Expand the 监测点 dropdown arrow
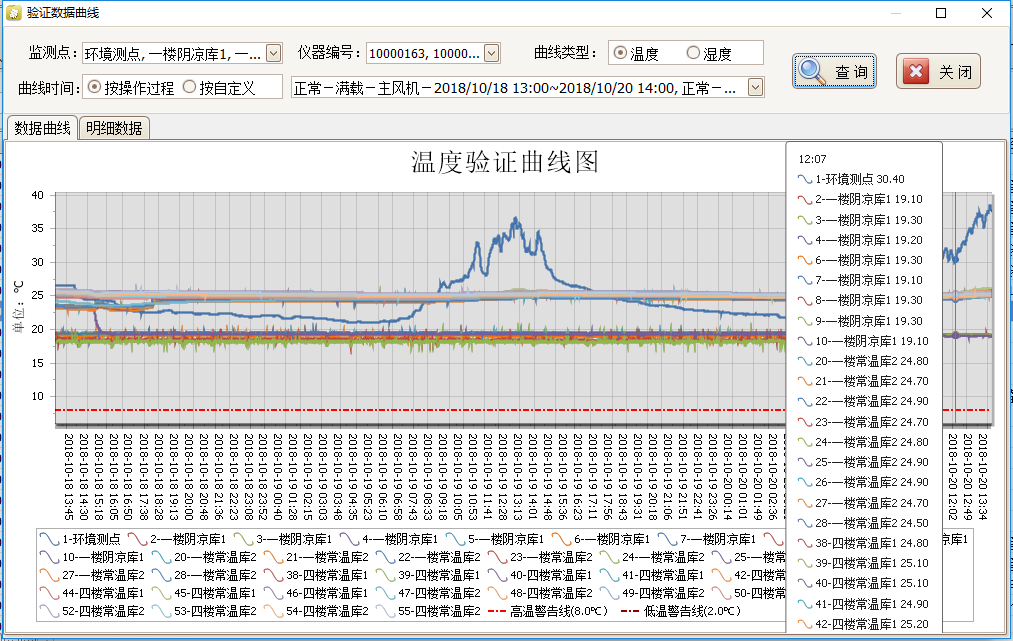The width and height of the screenshot is (1013, 641). (x=274, y=53)
